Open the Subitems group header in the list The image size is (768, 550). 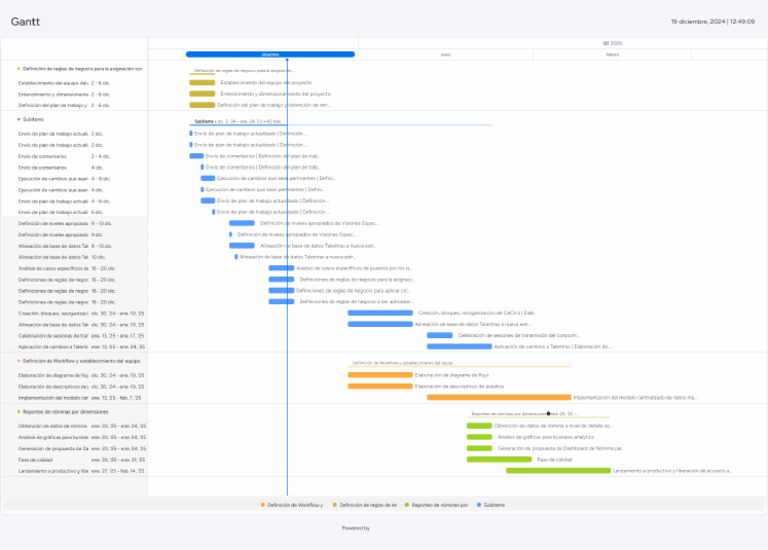coord(30,120)
